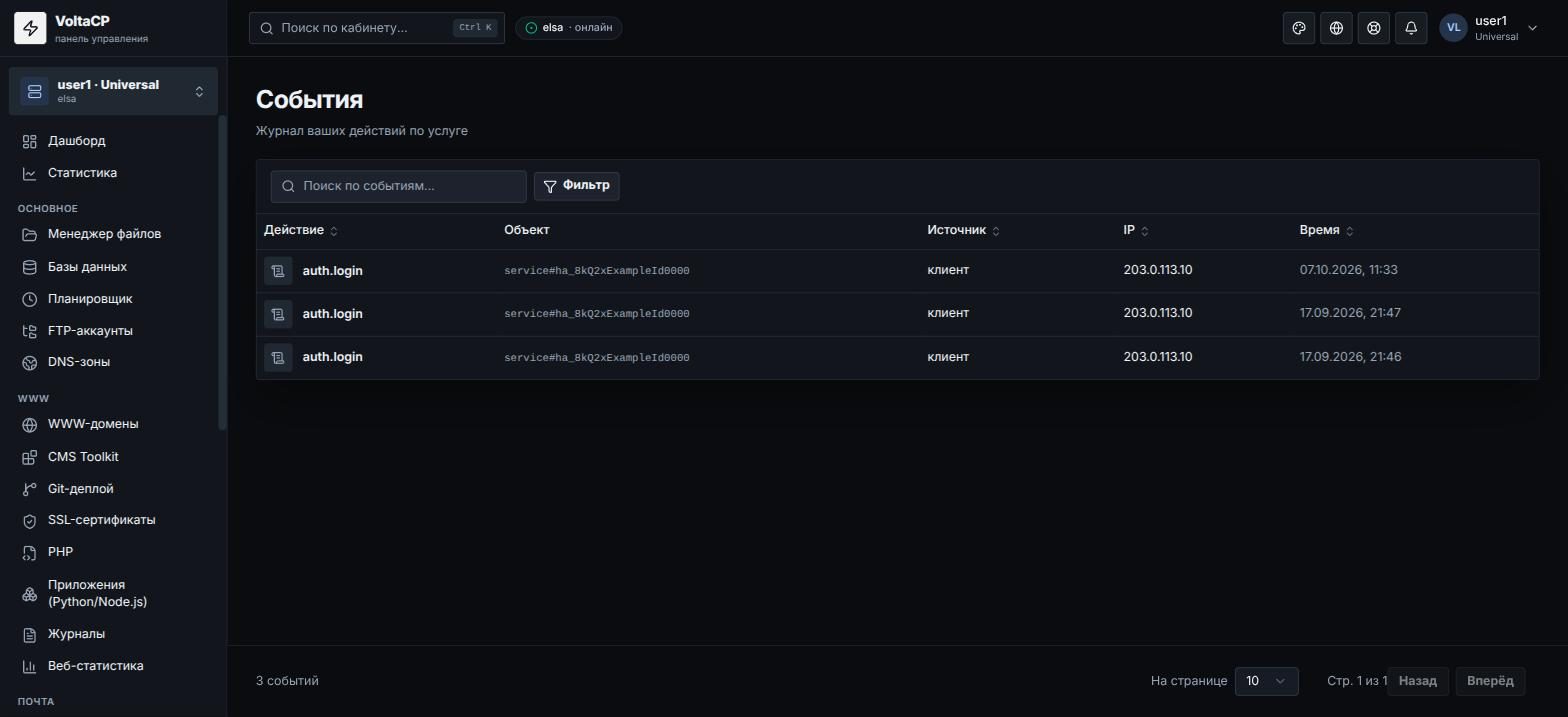The image size is (1568, 717).
Task: Click the event icon for the 21:46 login
Action: [x=278, y=357]
